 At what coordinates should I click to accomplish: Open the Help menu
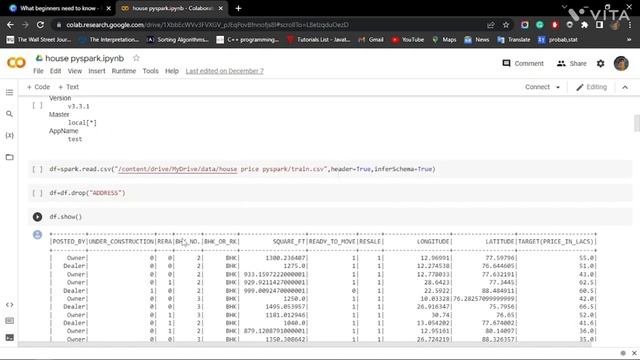coord(172,71)
